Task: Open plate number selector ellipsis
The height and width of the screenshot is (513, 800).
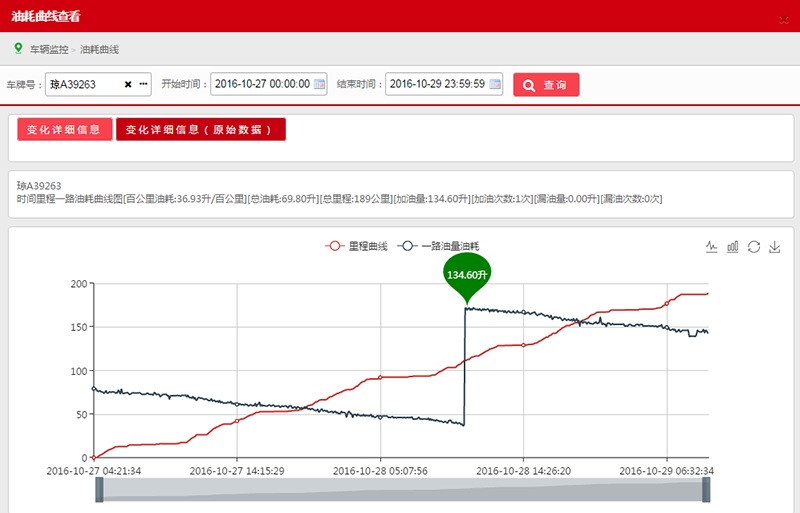Action: (x=143, y=85)
